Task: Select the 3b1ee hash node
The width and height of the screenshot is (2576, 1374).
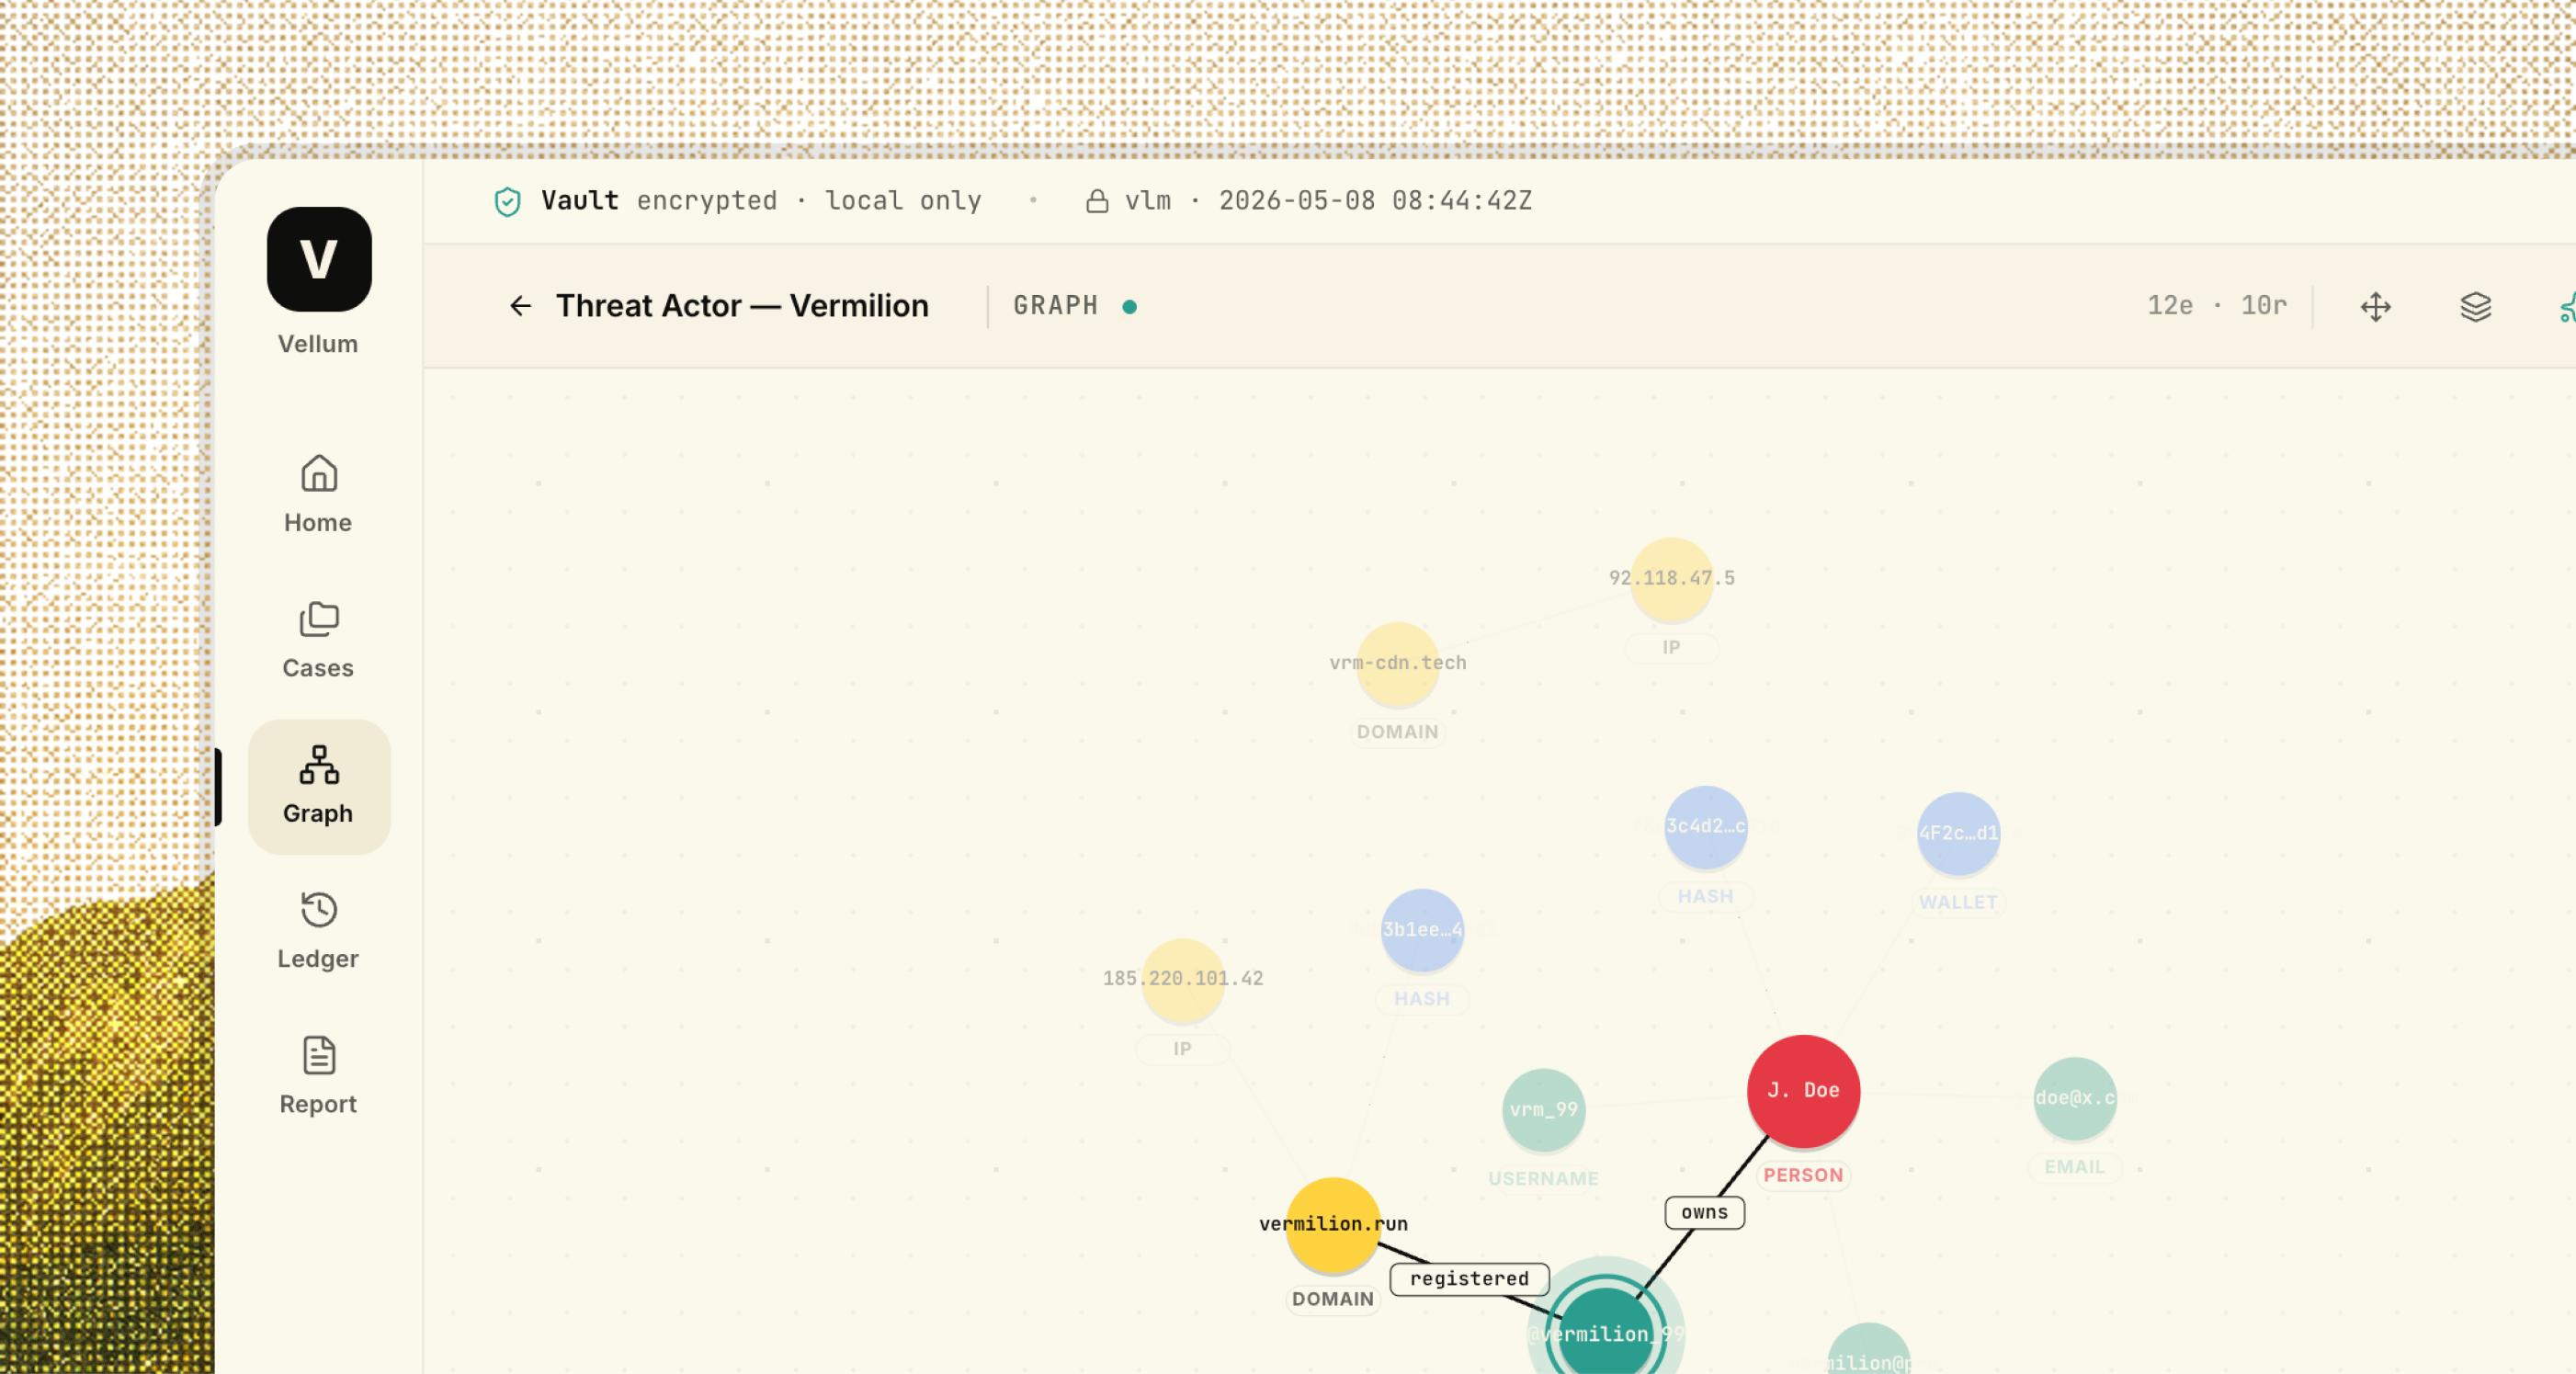Action: point(1422,930)
